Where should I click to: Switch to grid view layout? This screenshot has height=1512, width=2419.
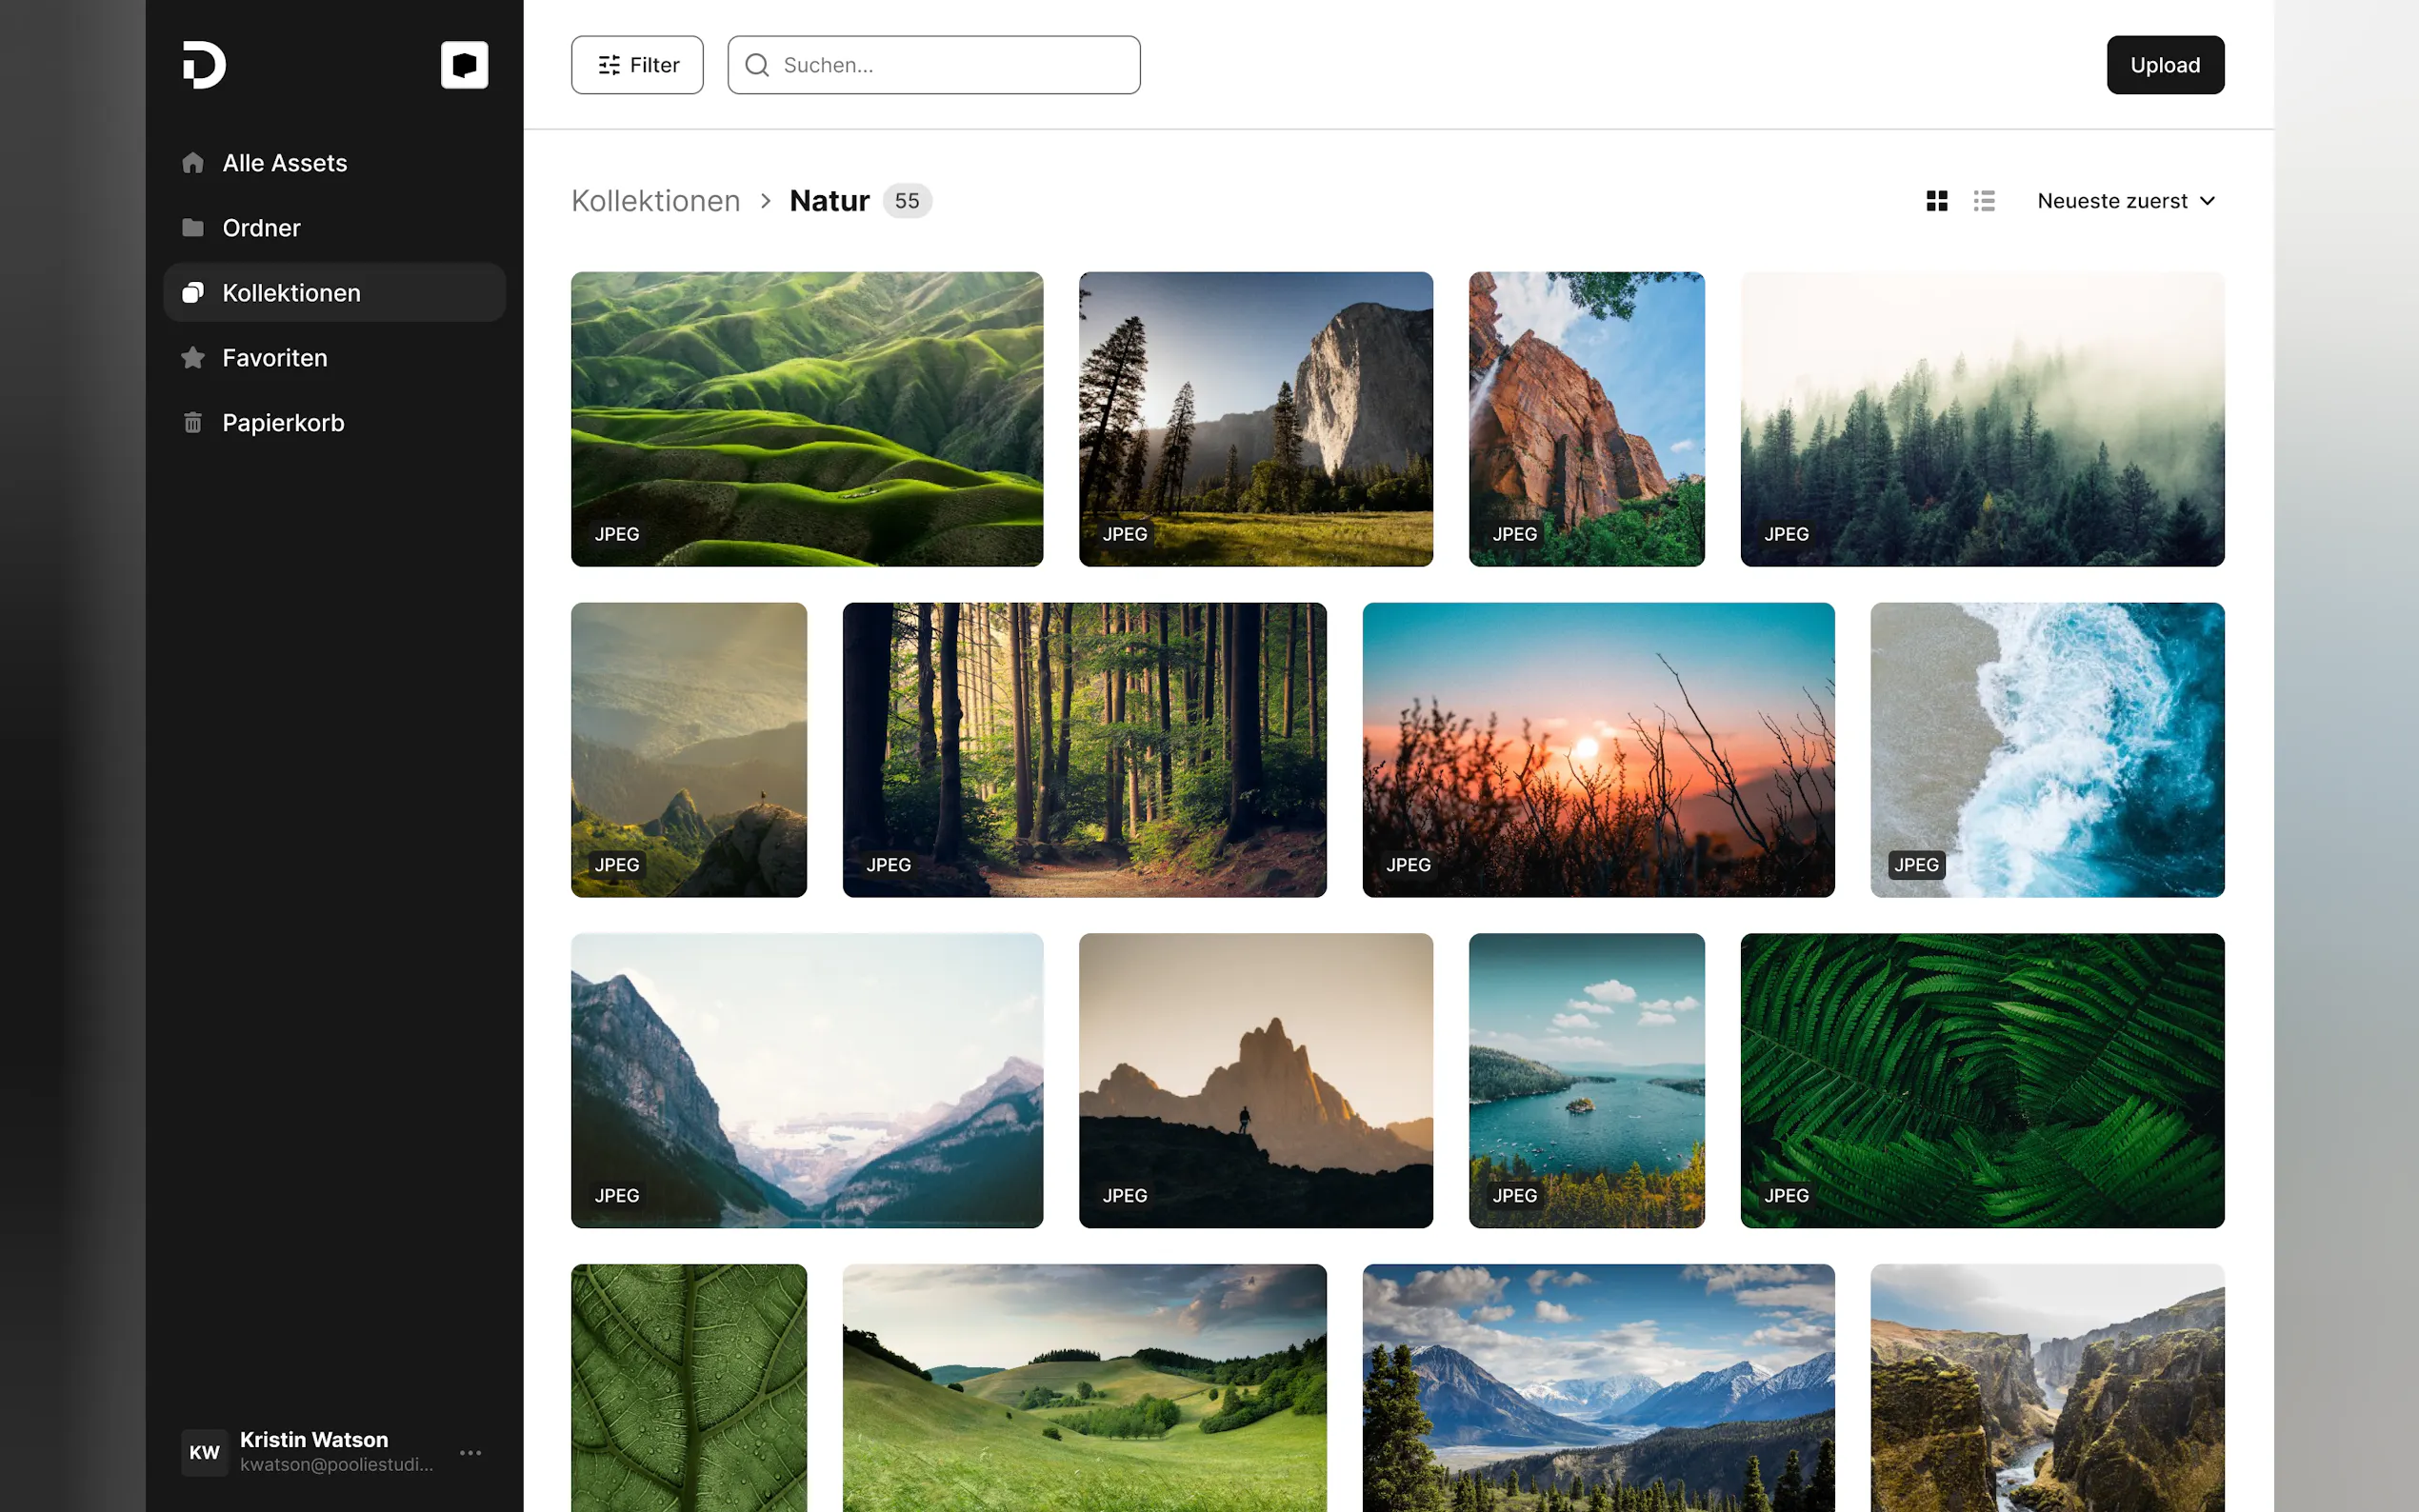point(1936,201)
